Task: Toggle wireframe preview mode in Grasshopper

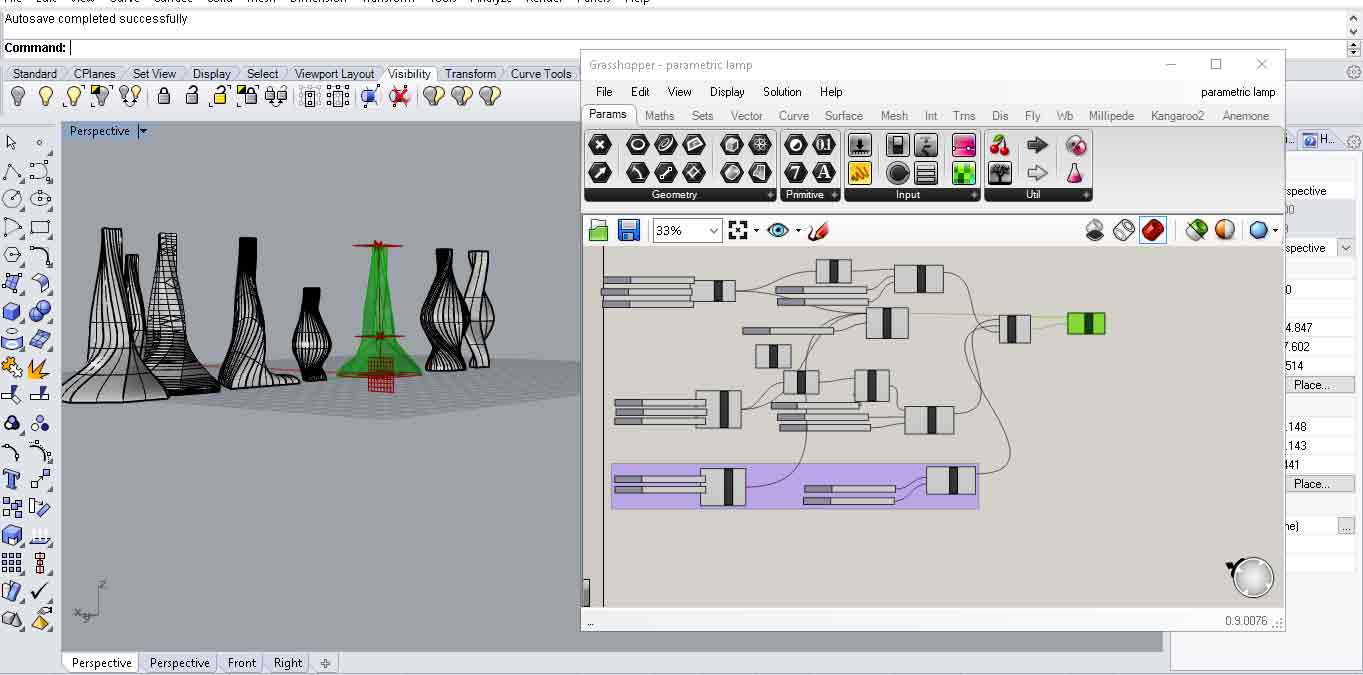Action: 1124,231
